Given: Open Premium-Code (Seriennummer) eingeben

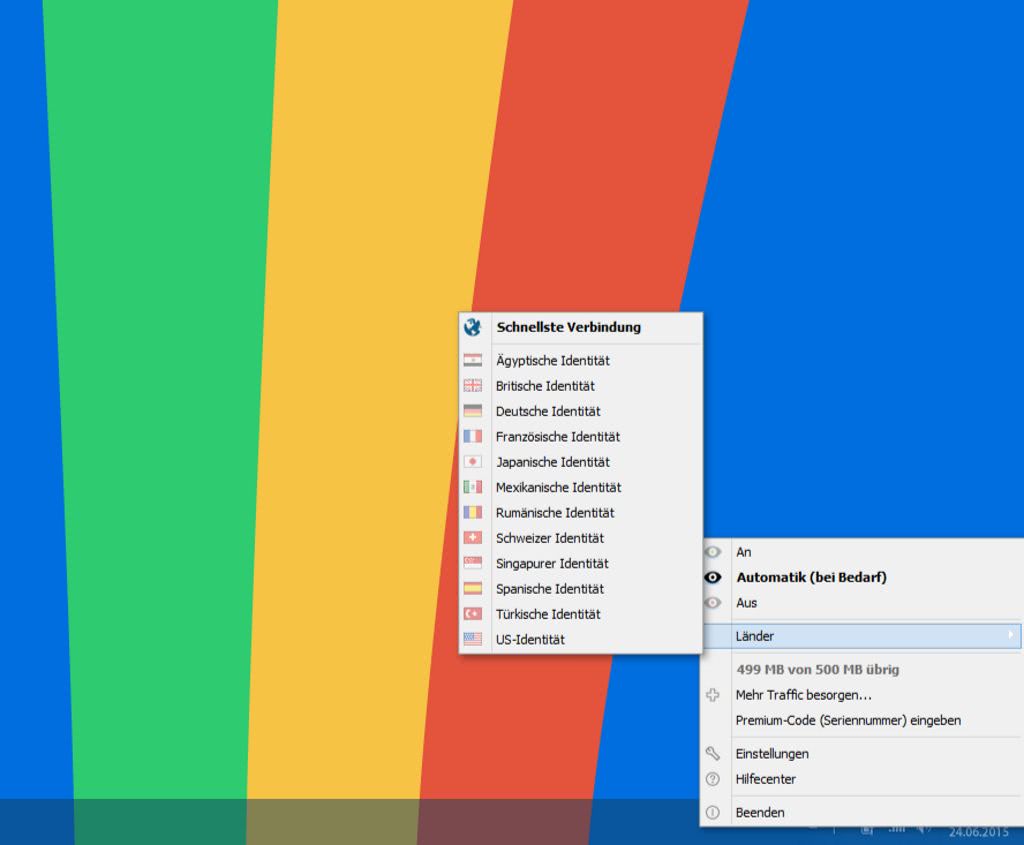Looking at the screenshot, I should point(848,720).
